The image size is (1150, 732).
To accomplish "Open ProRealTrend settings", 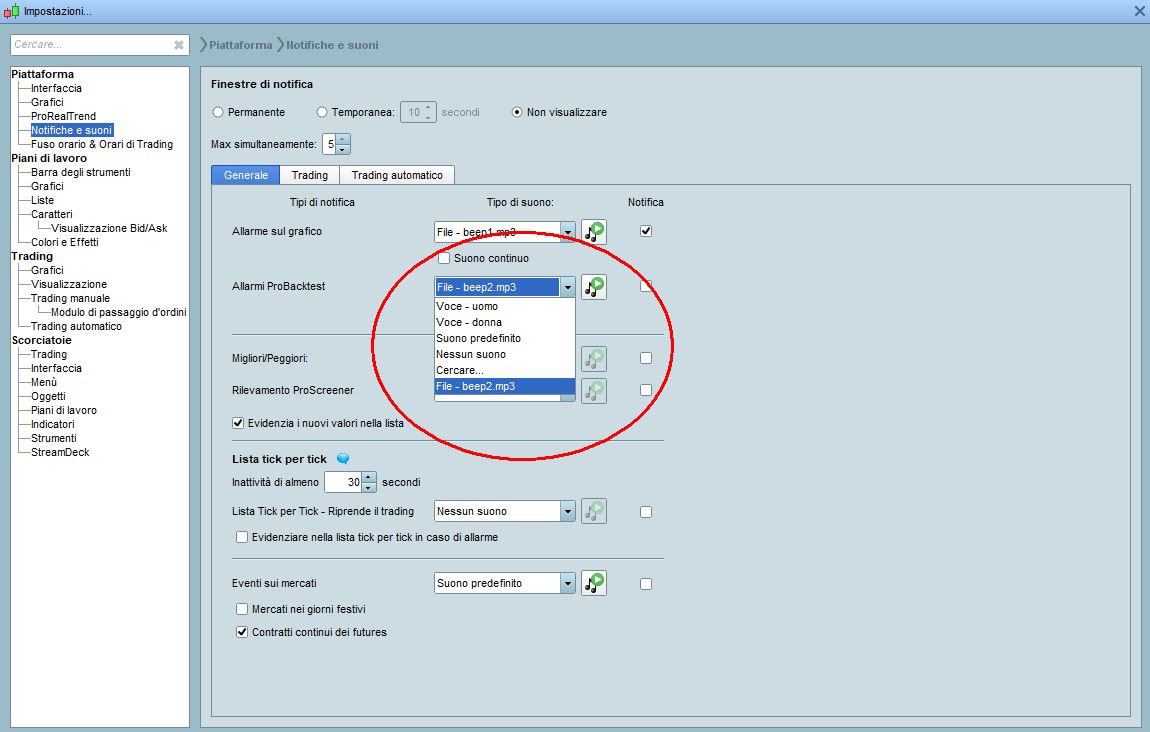I will (63, 116).
